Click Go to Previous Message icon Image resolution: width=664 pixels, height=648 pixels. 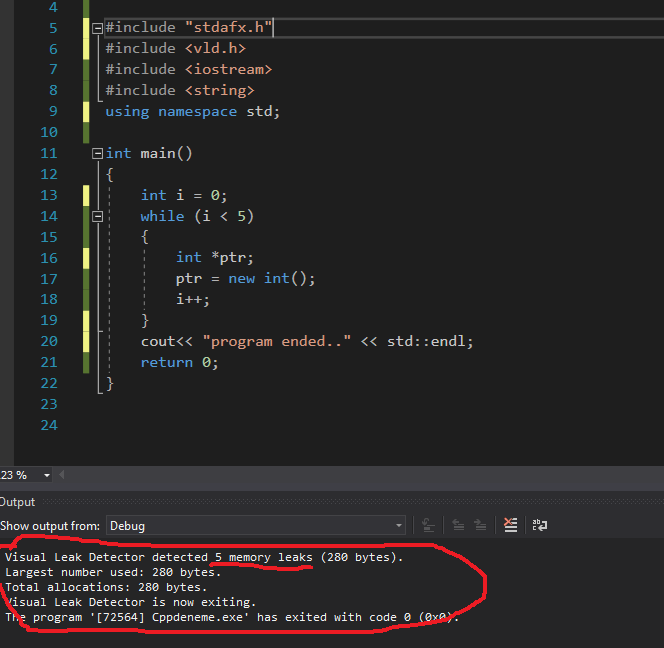pos(458,525)
